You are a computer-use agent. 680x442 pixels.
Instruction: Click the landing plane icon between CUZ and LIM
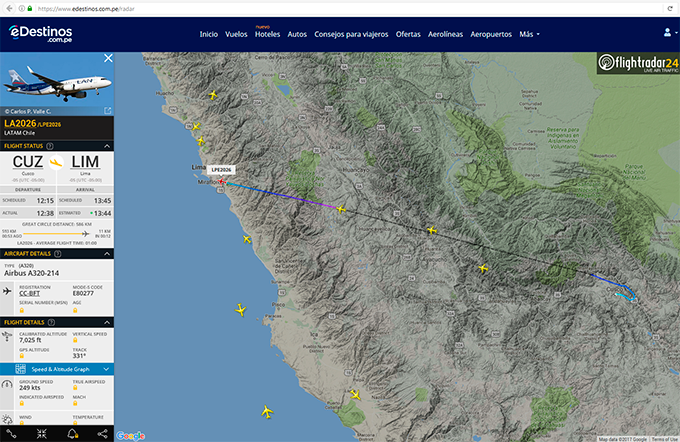pos(56,162)
